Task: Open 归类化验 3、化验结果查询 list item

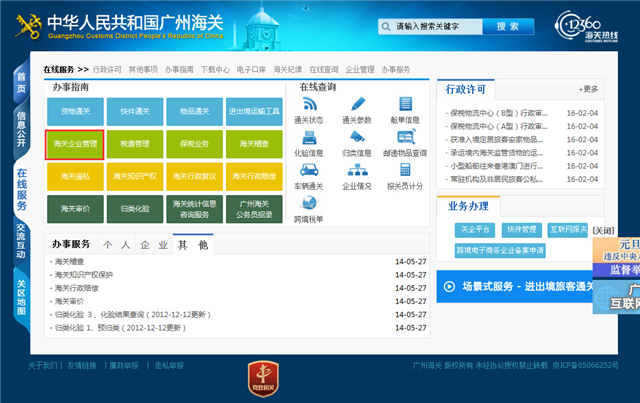Action: 133,315
